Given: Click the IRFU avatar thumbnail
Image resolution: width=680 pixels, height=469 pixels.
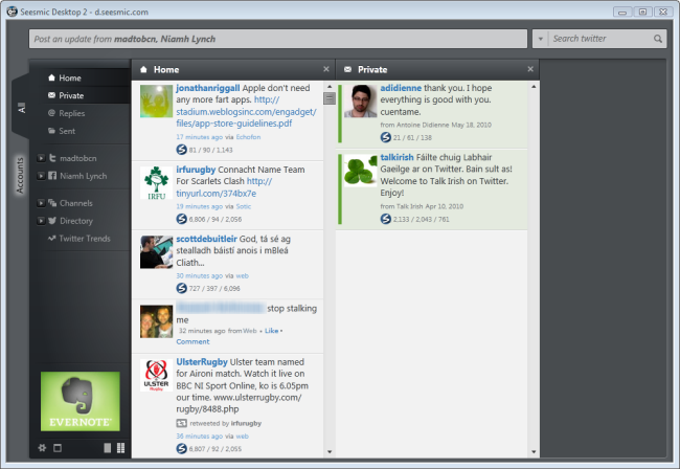Looking at the screenshot, I should (x=156, y=183).
